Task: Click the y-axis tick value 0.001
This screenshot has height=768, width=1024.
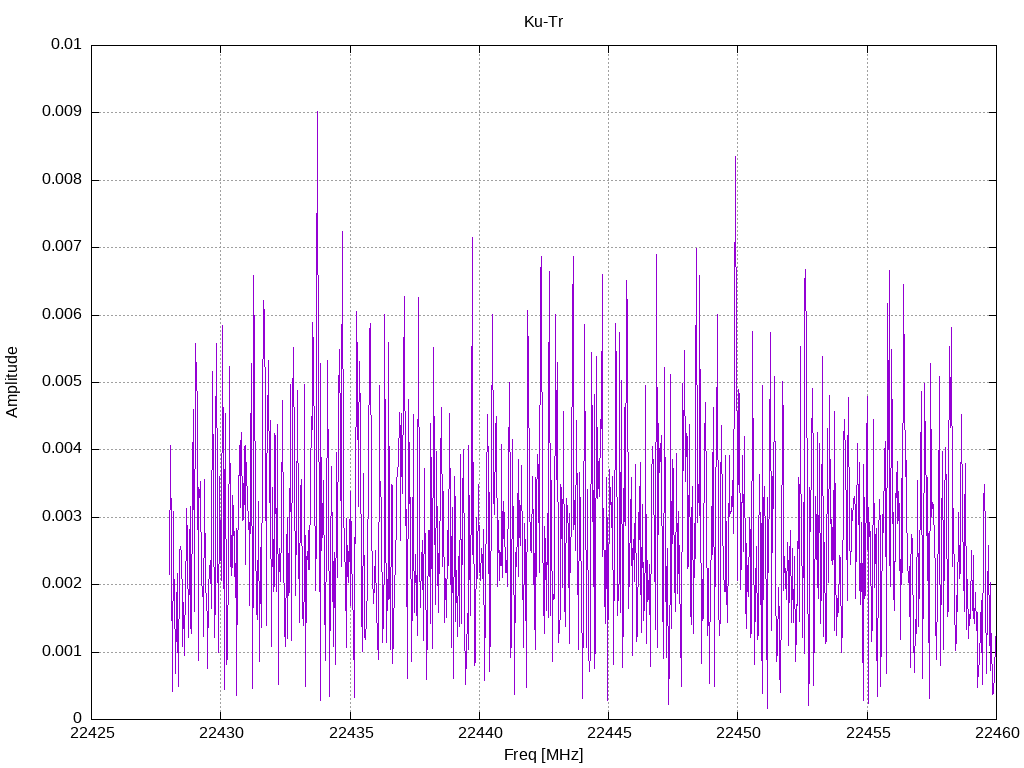Action: (62, 652)
